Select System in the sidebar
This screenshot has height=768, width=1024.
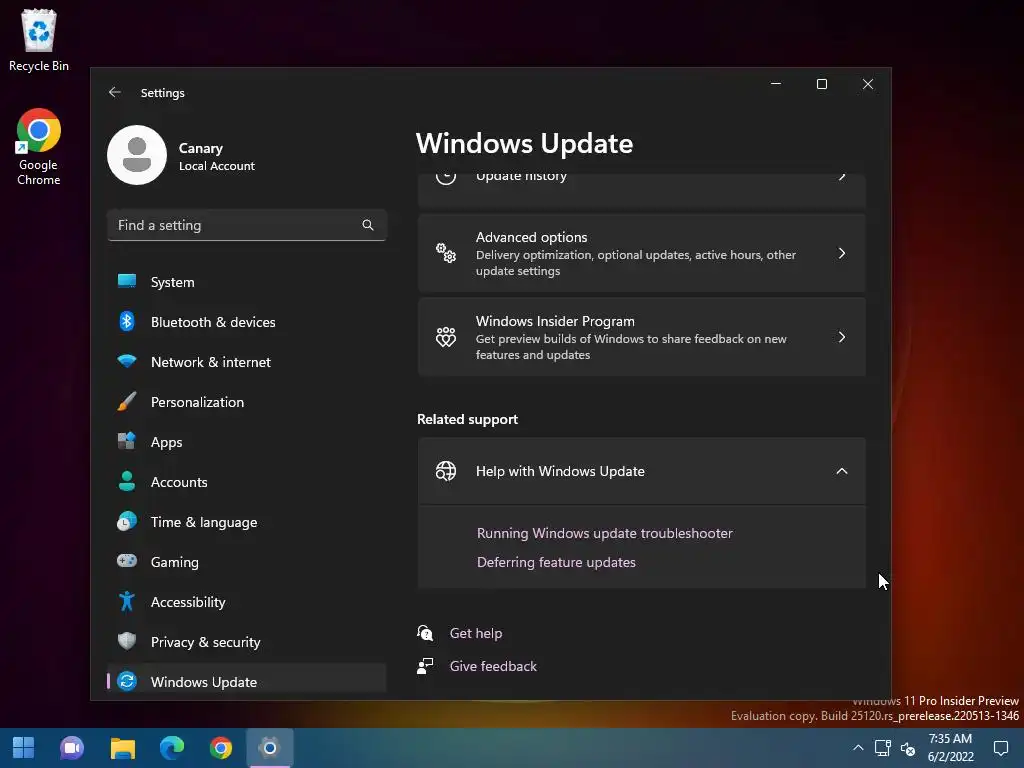click(x=247, y=281)
